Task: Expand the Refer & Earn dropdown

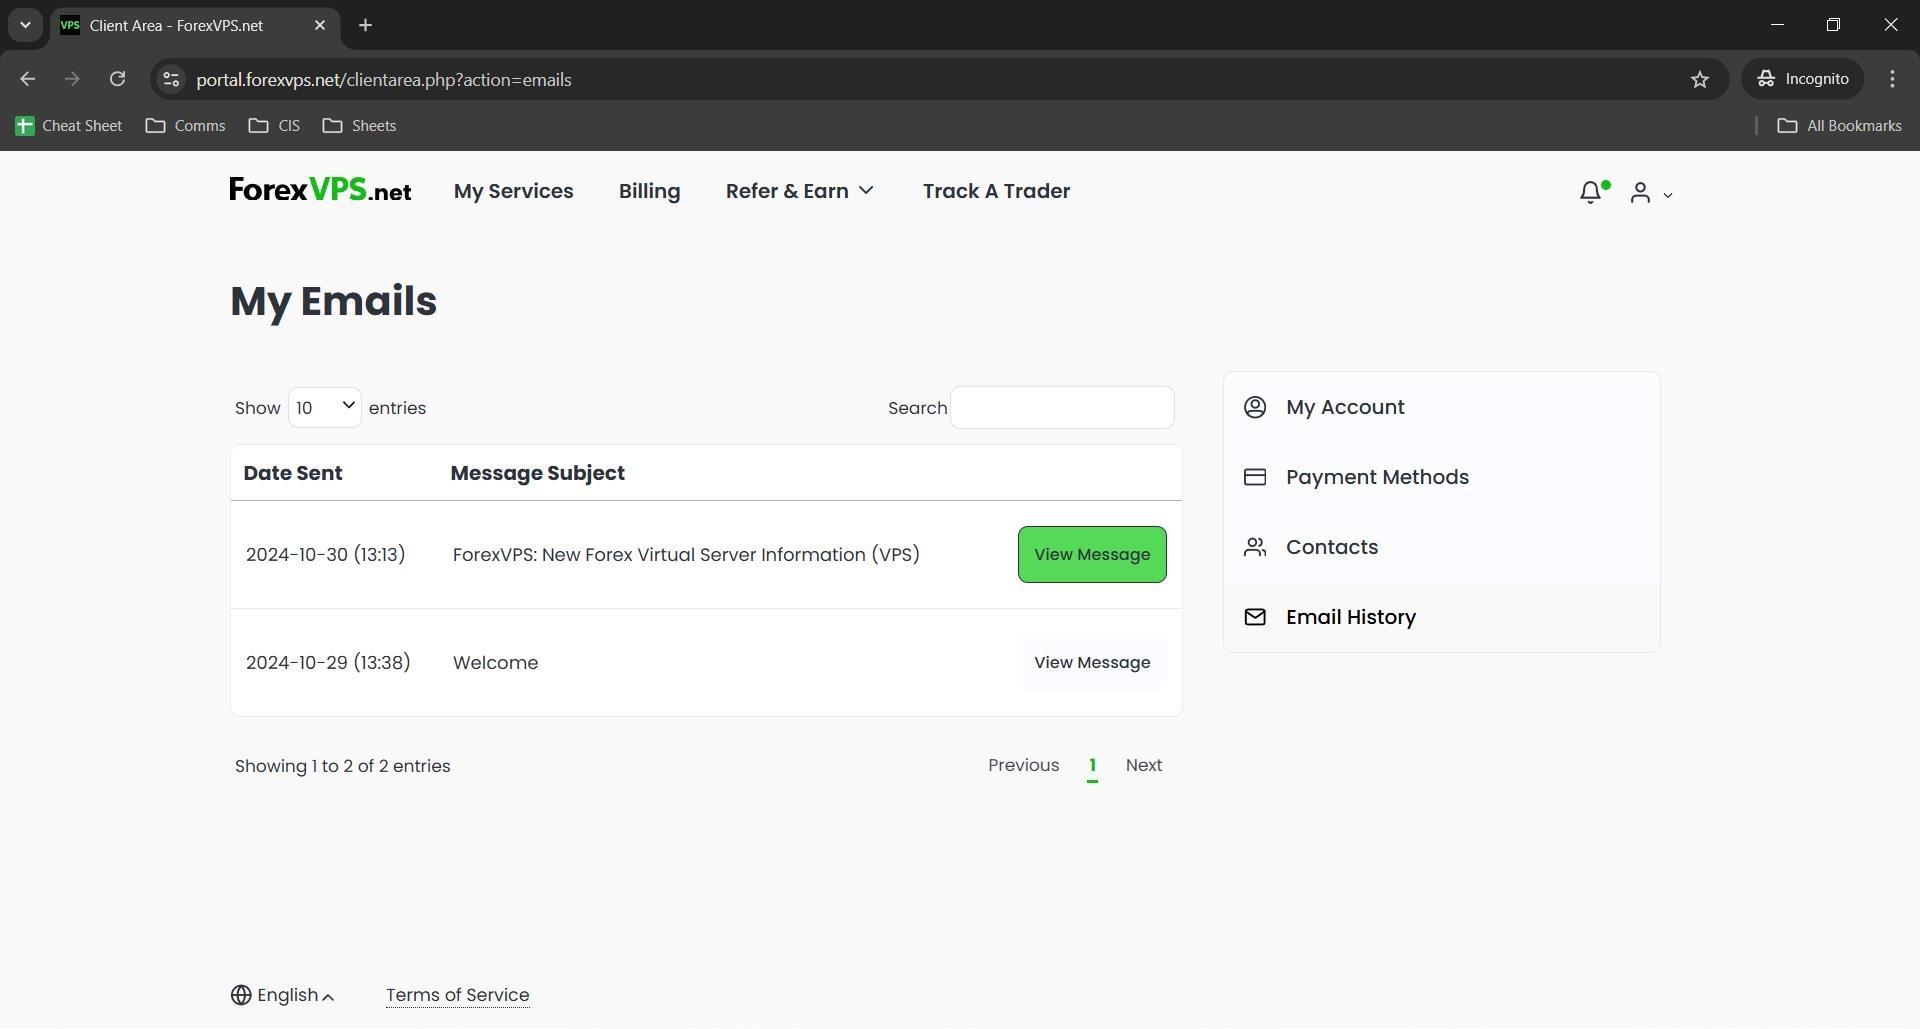Action: click(800, 191)
